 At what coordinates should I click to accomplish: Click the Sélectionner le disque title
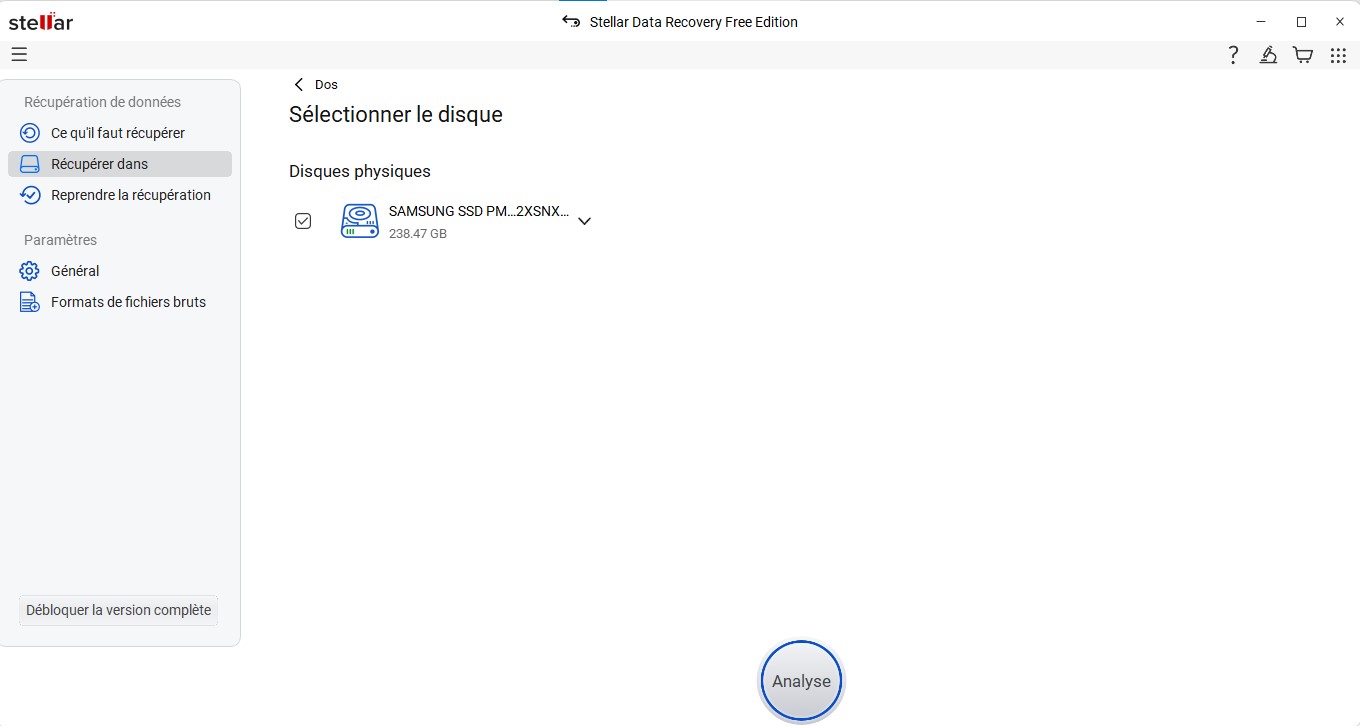396,115
